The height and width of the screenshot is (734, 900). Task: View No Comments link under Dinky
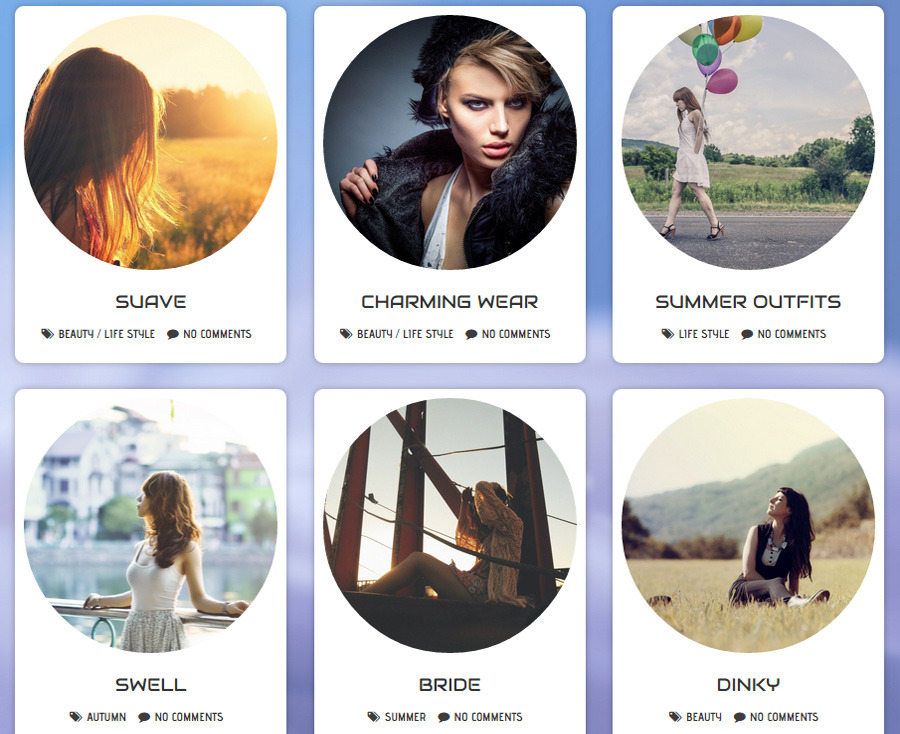tap(784, 717)
